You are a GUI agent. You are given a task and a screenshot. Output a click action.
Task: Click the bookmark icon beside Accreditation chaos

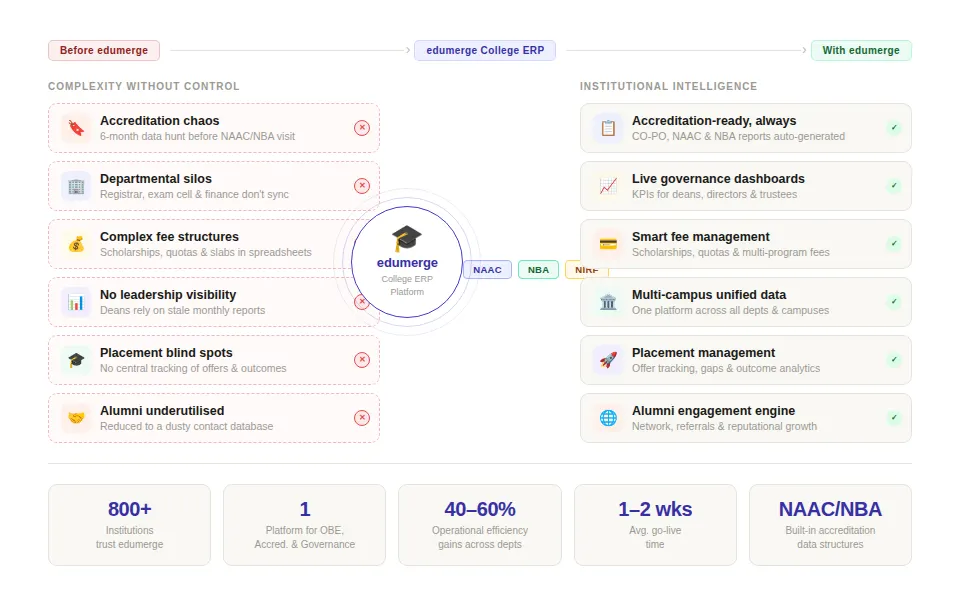coord(76,128)
